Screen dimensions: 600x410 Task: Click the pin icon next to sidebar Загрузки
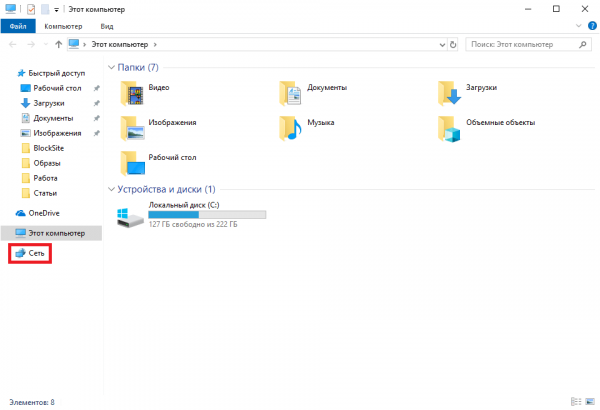tap(97, 103)
